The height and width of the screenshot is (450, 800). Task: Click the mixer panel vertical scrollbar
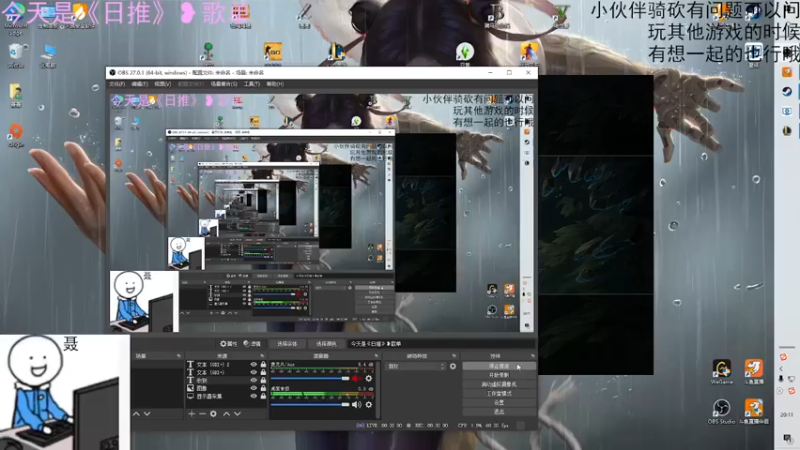379,388
